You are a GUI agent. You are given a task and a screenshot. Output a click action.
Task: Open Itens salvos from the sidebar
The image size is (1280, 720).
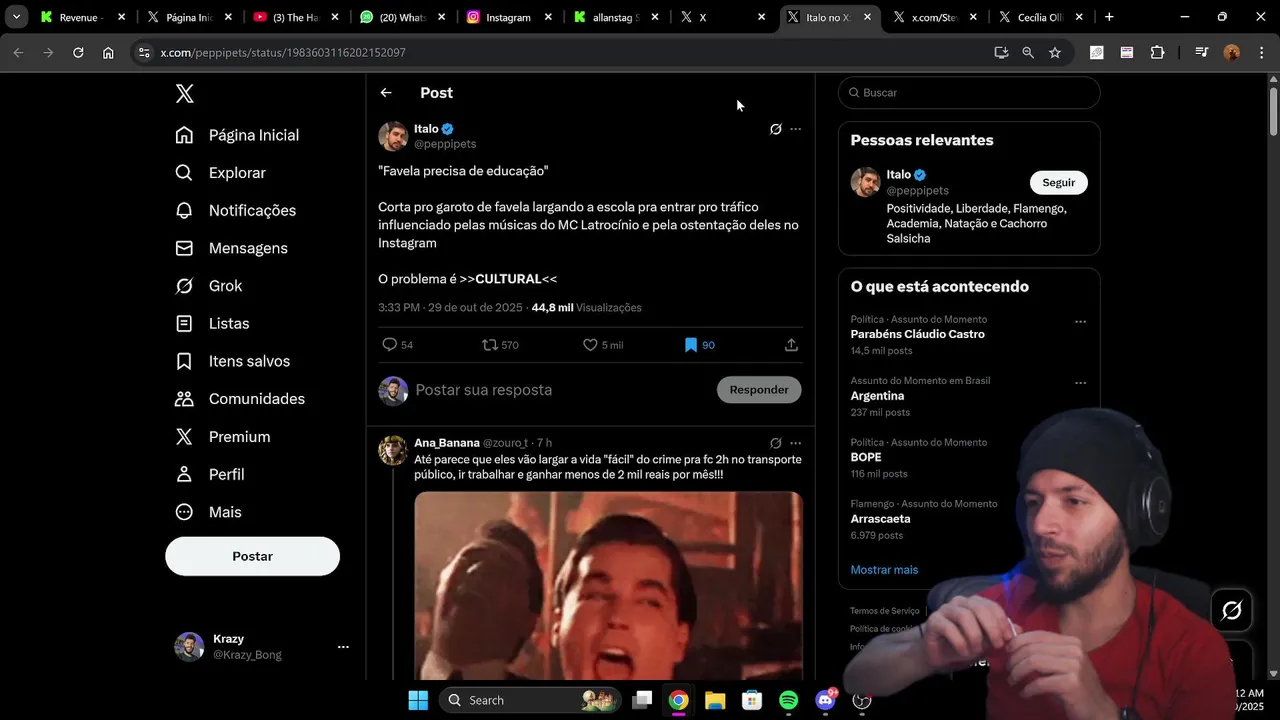pos(232,361)
